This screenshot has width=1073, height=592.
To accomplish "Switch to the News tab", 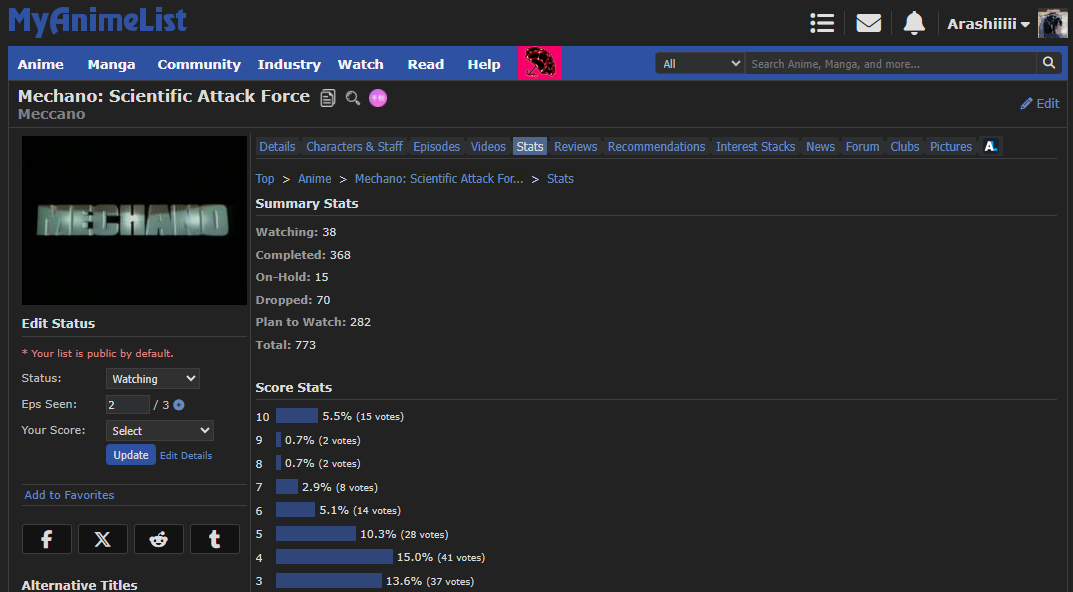I will [820, 146].
